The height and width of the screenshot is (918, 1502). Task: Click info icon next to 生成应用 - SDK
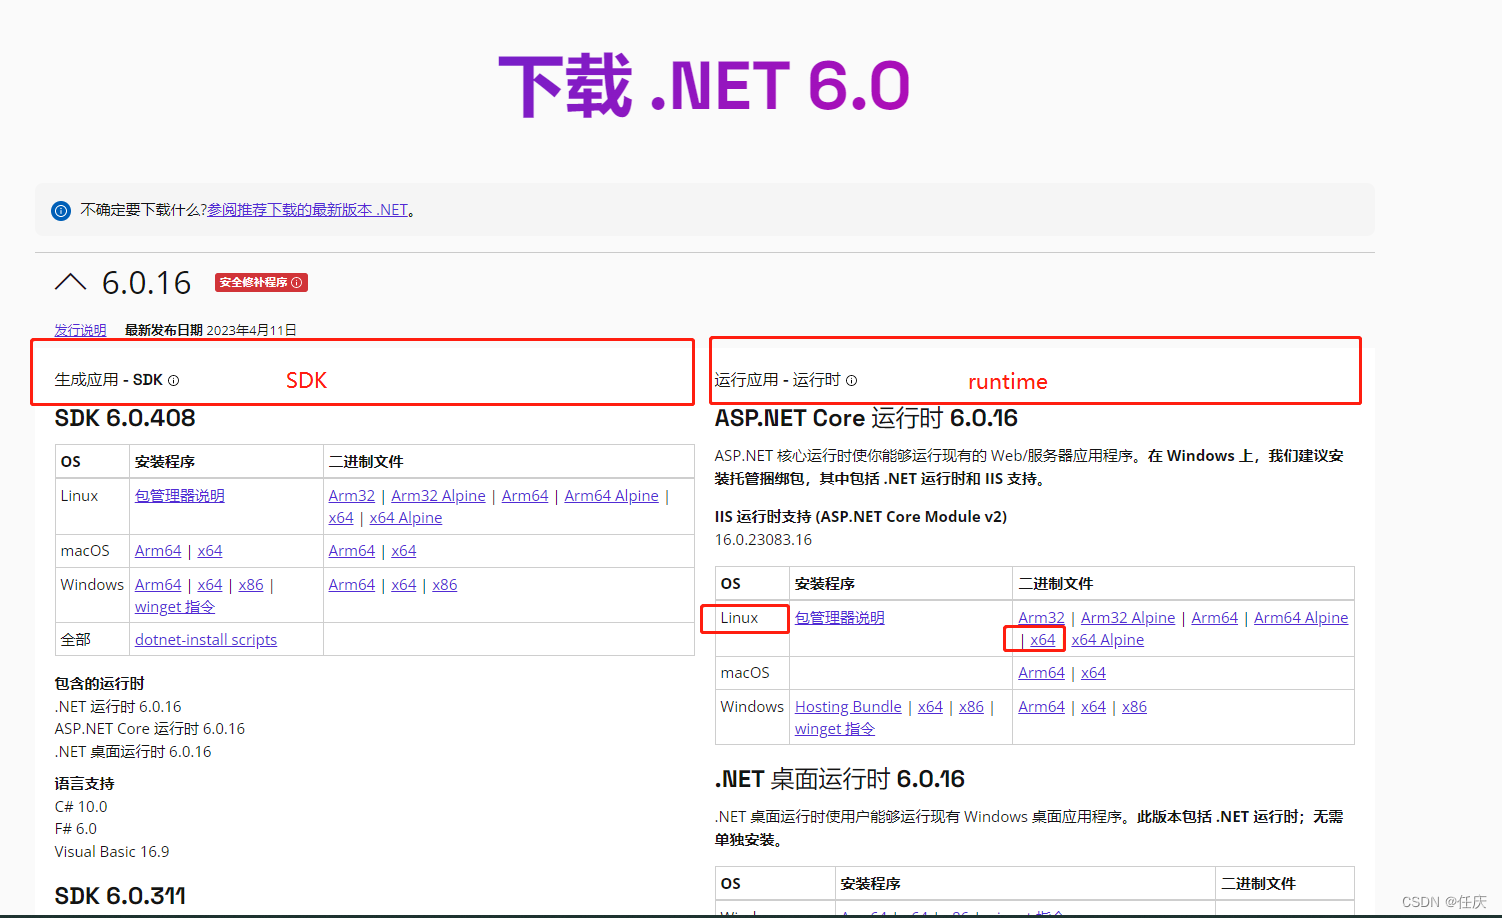pos(173,380)
